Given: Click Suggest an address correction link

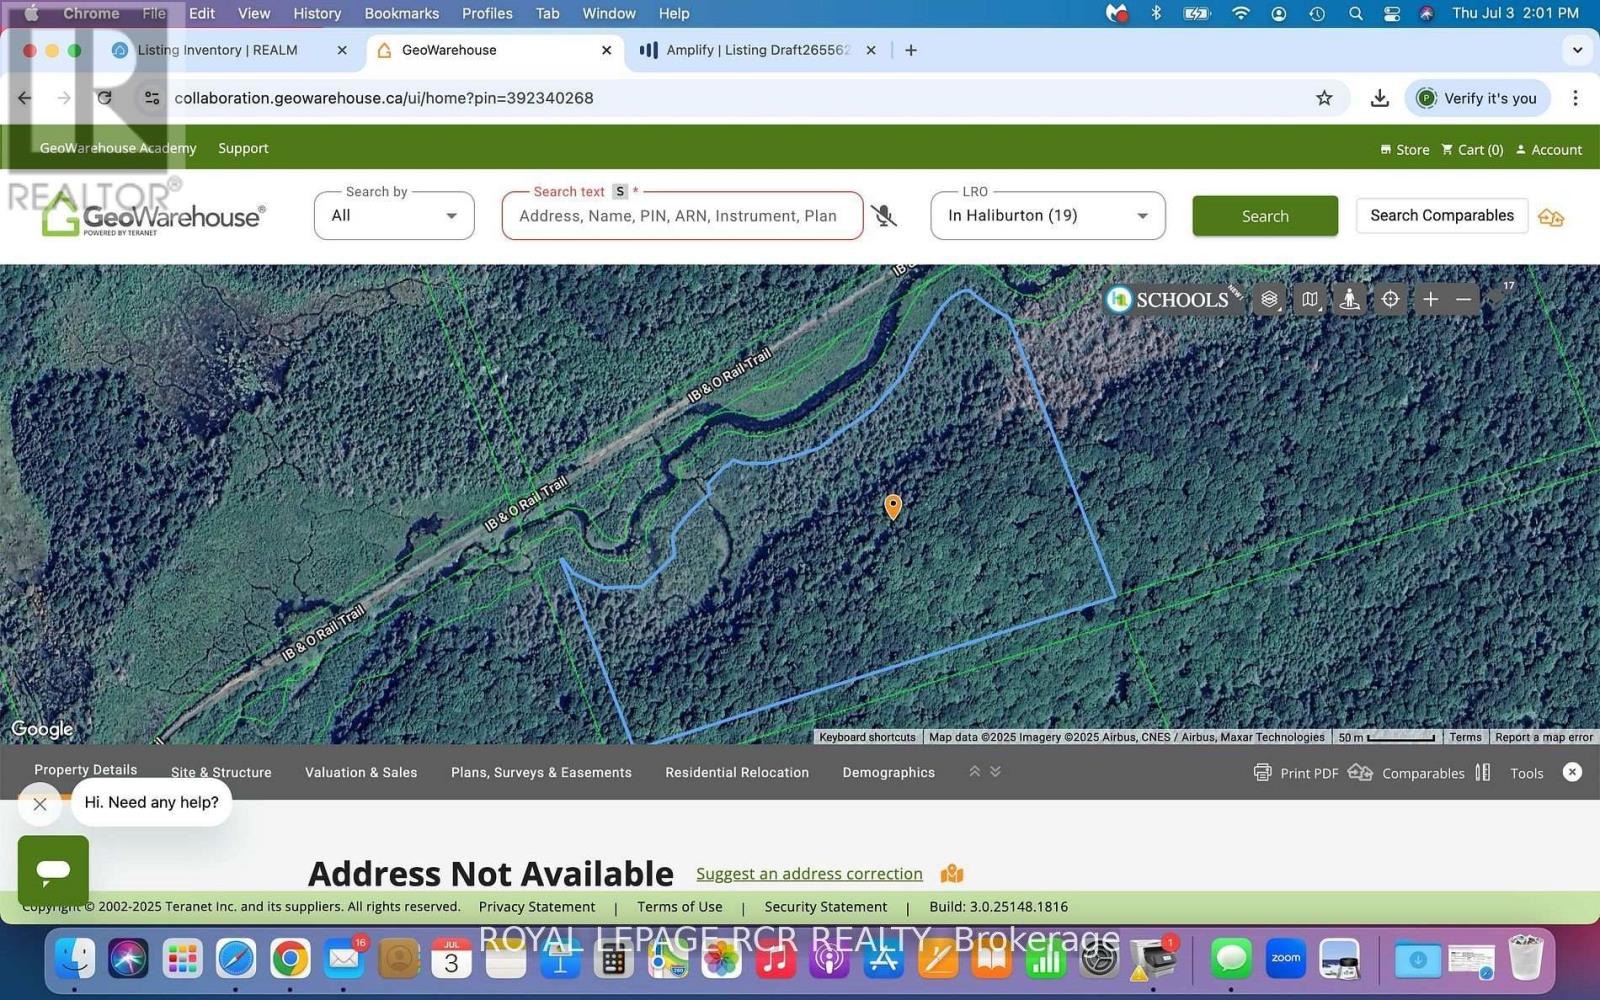Looking at the screenshot, I should 808,873.
